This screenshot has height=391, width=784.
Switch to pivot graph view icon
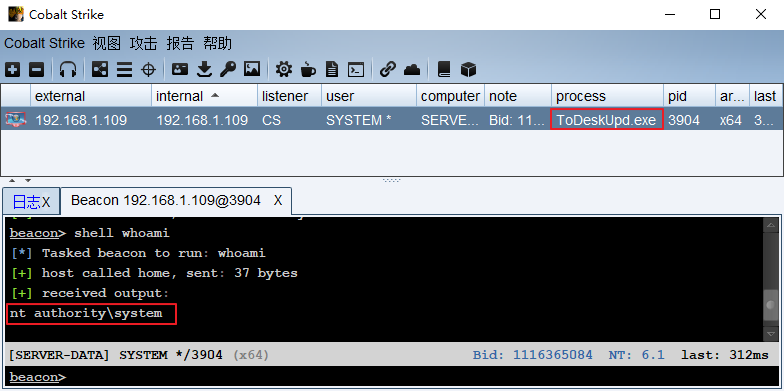click(x=100, y=70)
